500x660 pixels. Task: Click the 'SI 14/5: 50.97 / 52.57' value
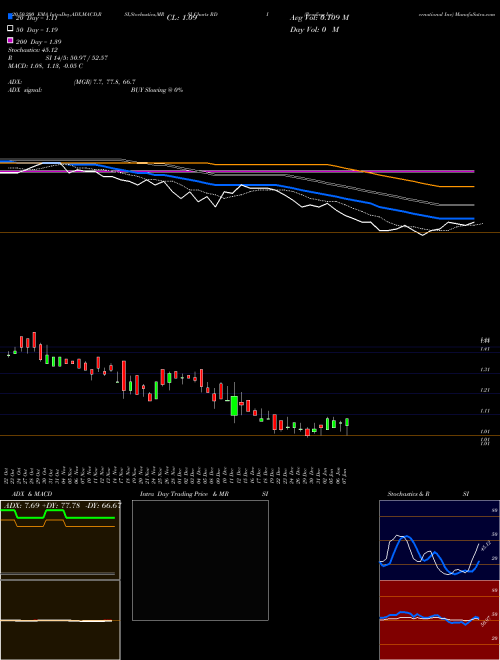[x=77, y=58]
